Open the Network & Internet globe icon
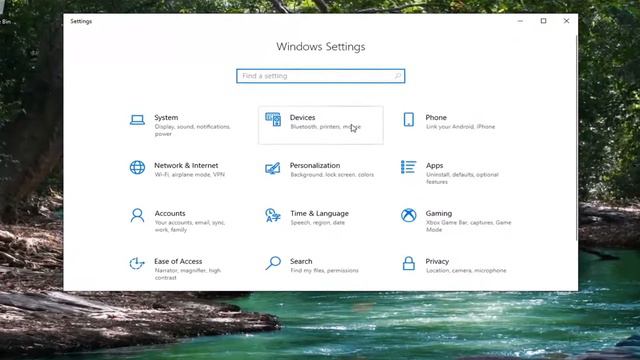The image size is (640, 360). pos(137,167)
